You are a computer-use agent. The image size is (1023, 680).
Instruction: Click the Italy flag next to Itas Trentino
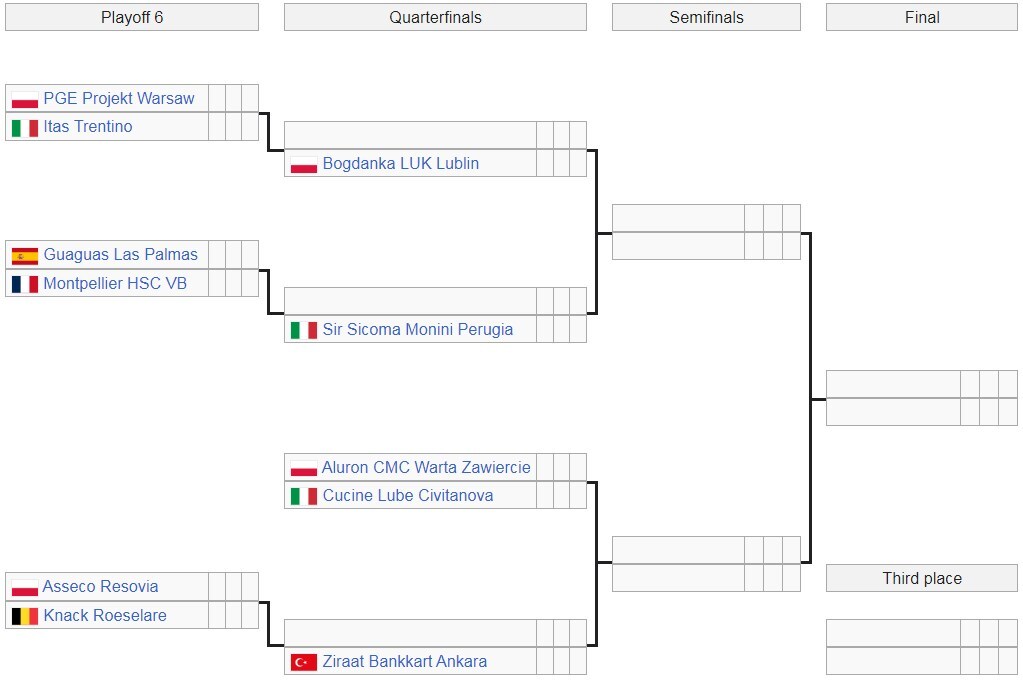(x=25, y=127)
